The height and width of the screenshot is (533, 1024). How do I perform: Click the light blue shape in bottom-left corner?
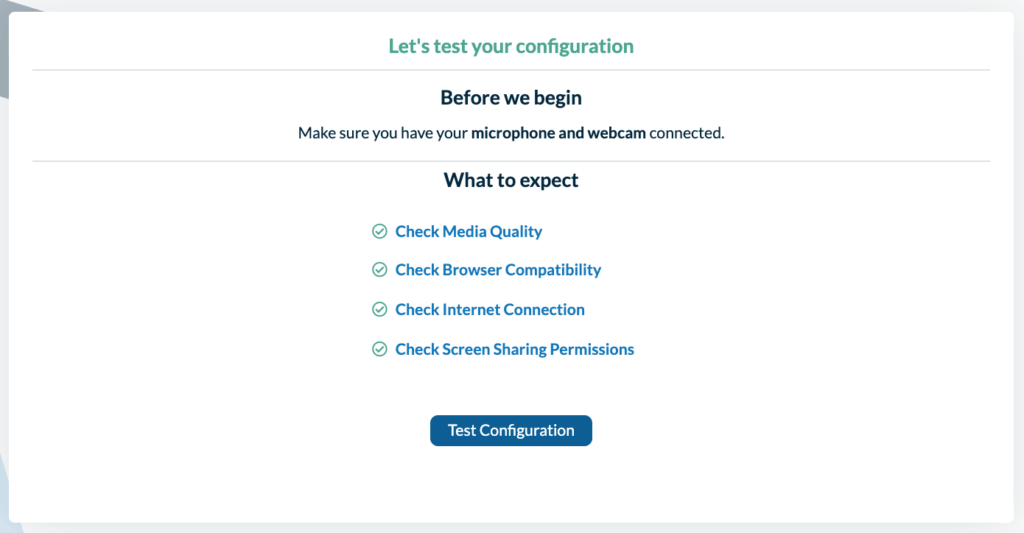[4, 500]
